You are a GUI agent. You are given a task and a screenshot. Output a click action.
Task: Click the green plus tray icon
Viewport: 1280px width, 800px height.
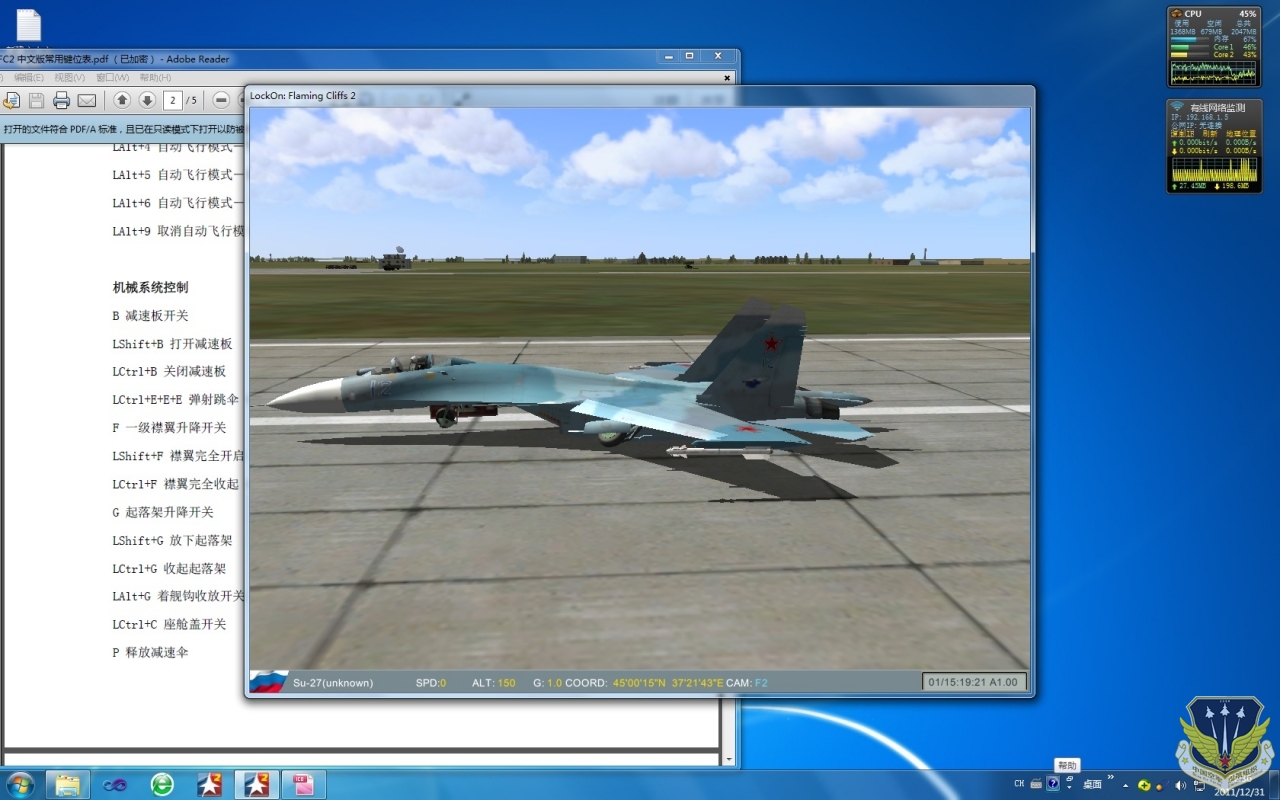(1144, 785)
